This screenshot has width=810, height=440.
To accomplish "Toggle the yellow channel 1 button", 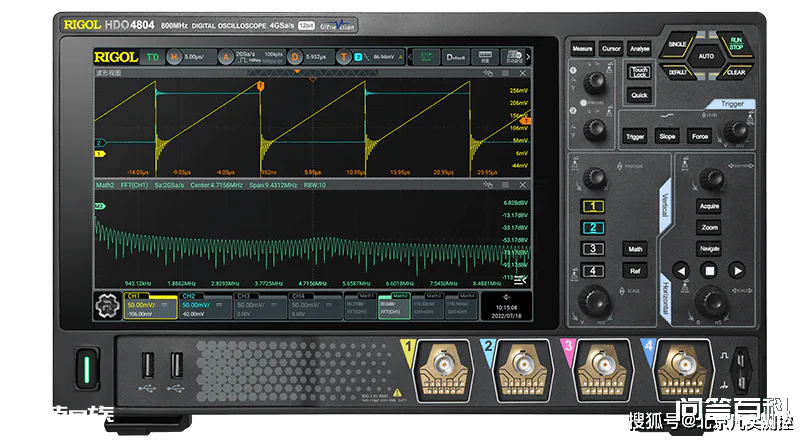I will (593, 207).
